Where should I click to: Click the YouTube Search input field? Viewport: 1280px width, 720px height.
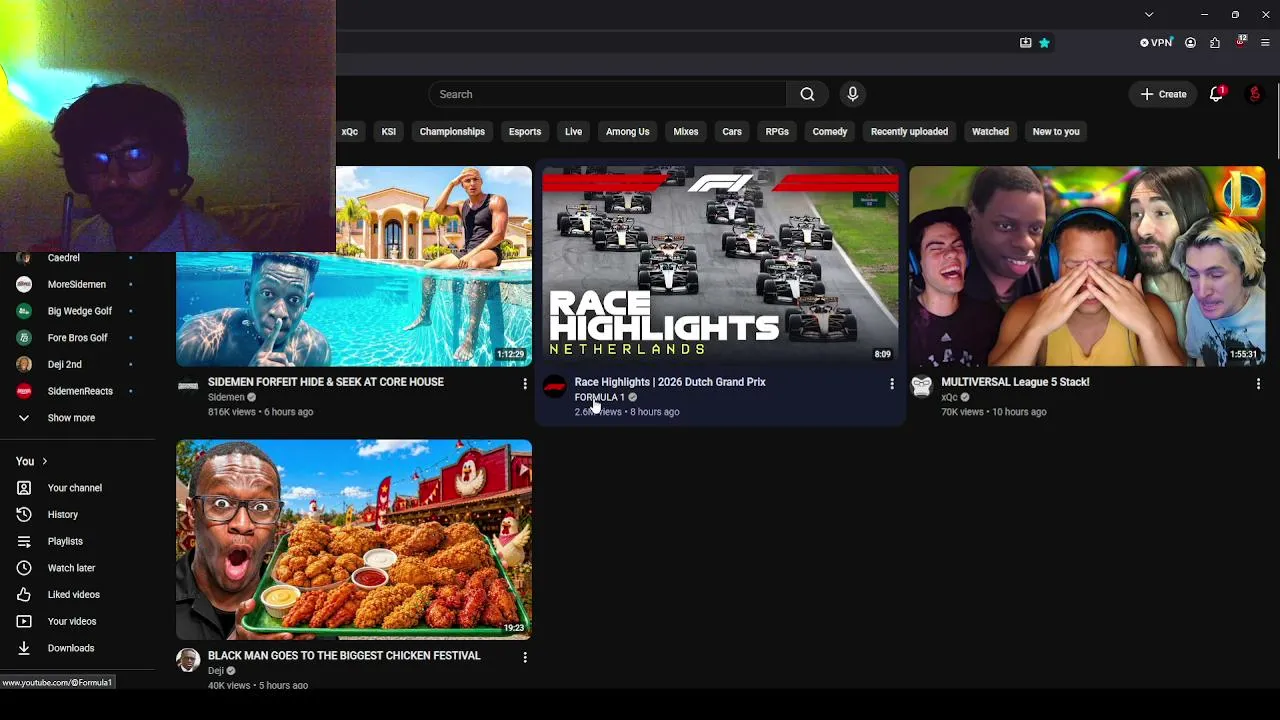click(x=608, y=94)
